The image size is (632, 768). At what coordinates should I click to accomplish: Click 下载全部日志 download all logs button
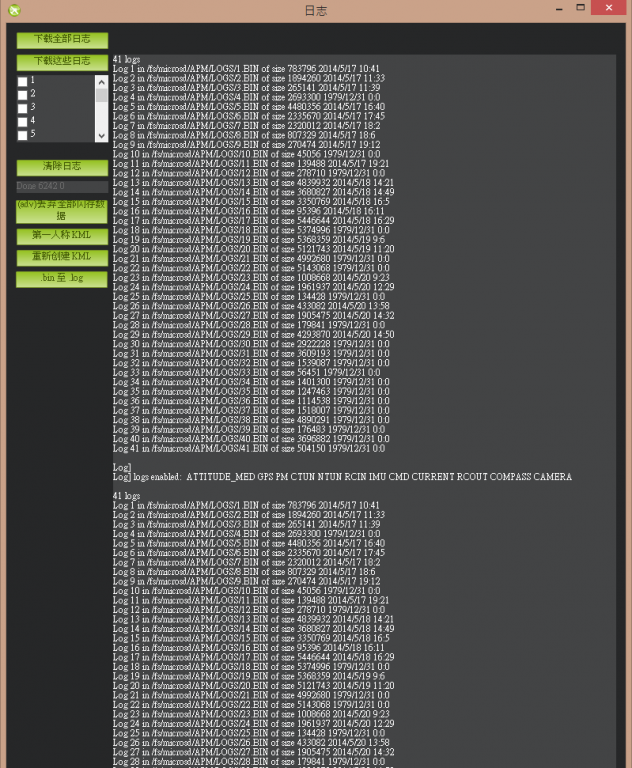coord(62,40)
